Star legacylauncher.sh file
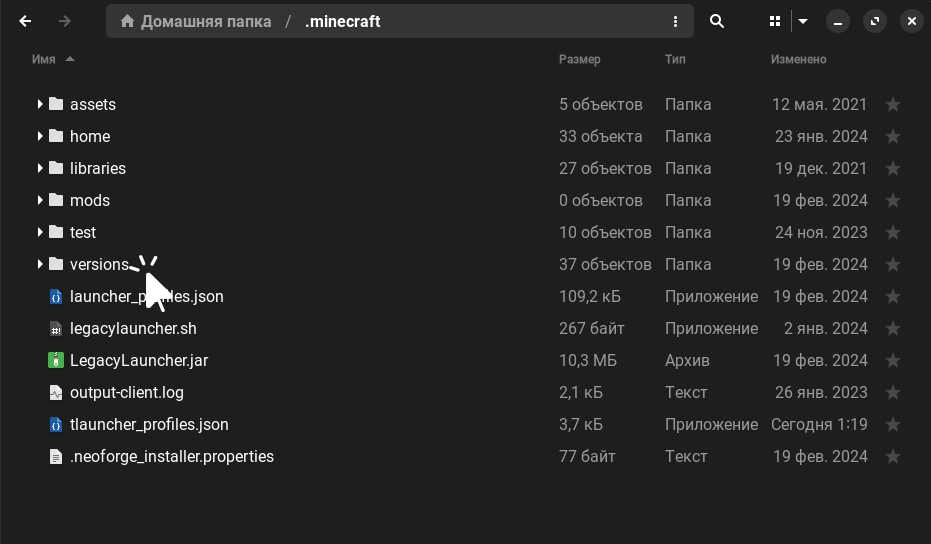The width and height of the screenshot is (931, 544). click(x=892, y=329)
